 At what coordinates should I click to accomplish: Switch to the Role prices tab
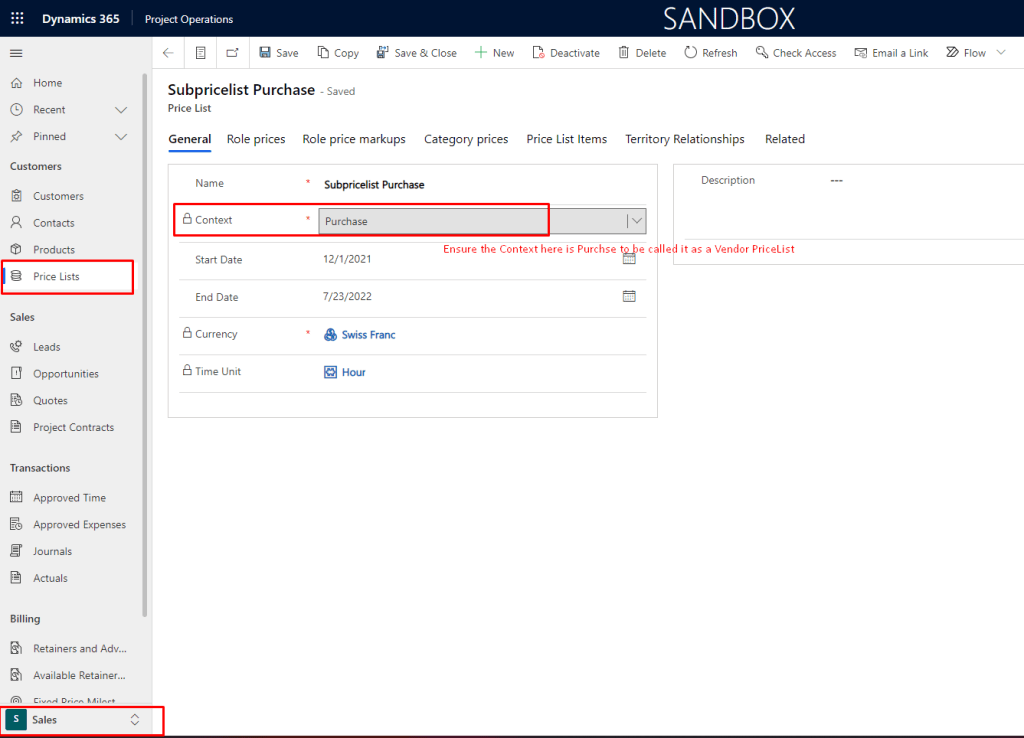(x=256, y=139)
